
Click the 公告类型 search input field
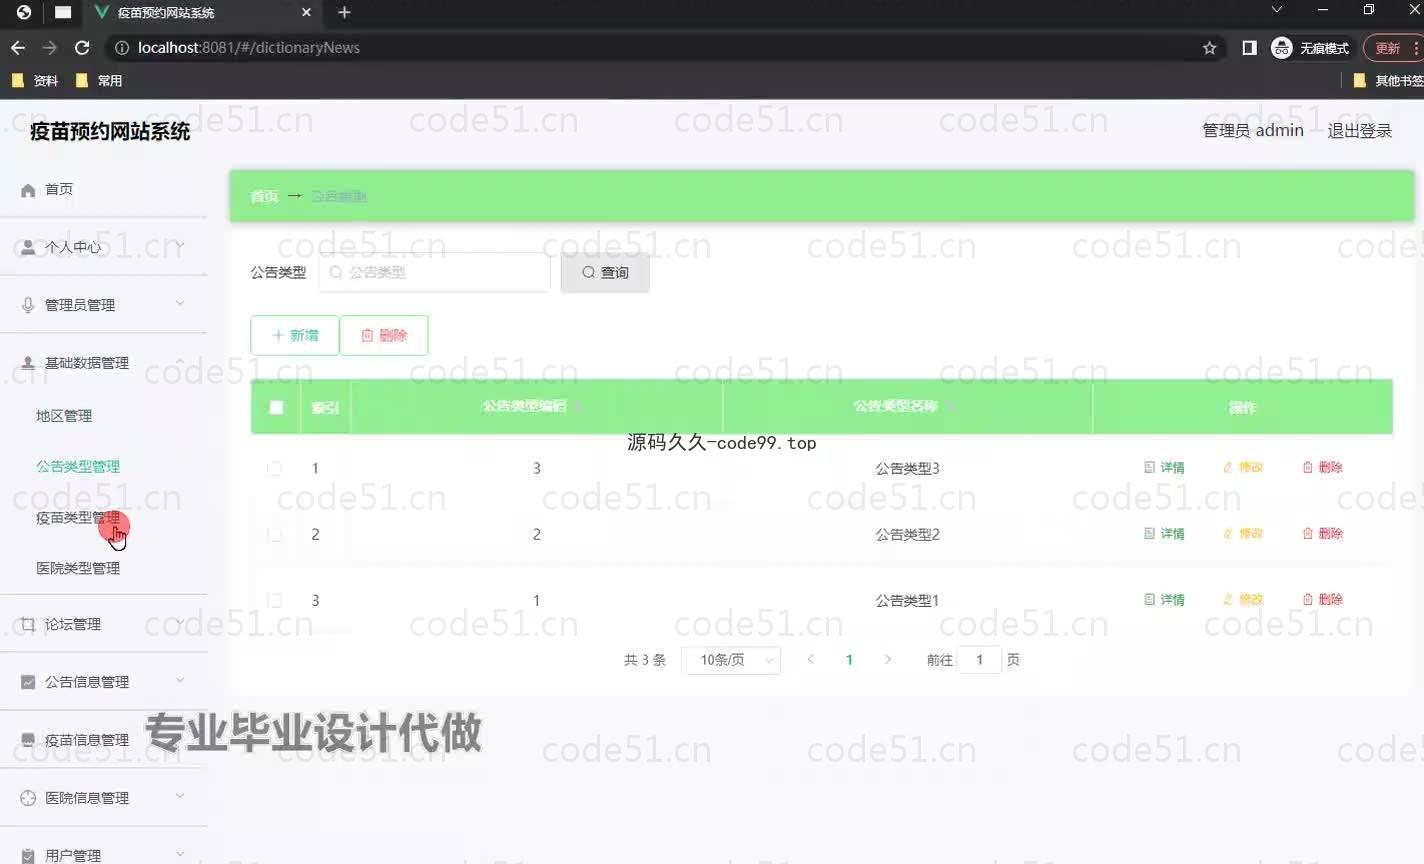tap(435, 272)
